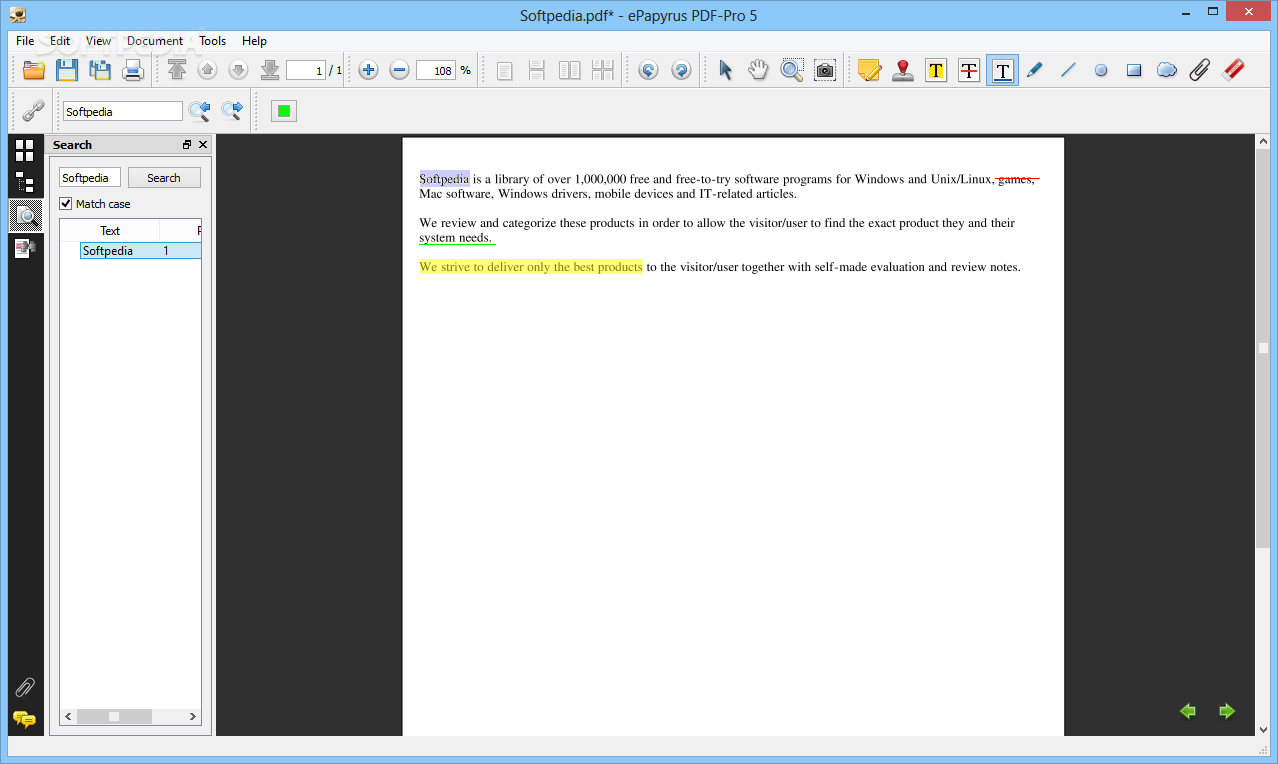Screen dimensions: 1278x764
Task: Open the View menu
Action: [98, 41]
